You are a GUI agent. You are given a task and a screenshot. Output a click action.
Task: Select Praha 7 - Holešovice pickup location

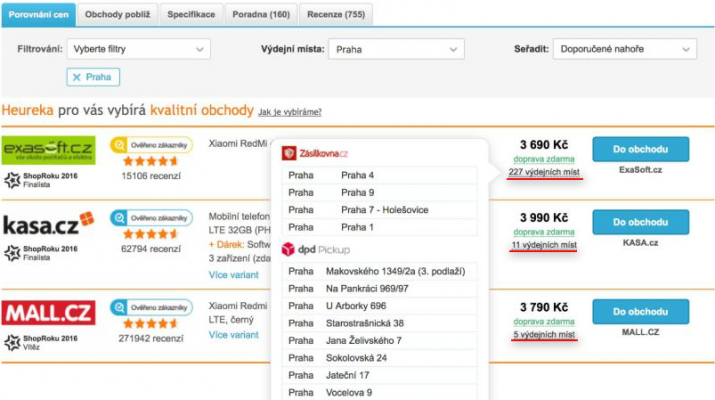pyautogui.click(x=385, y=209)
